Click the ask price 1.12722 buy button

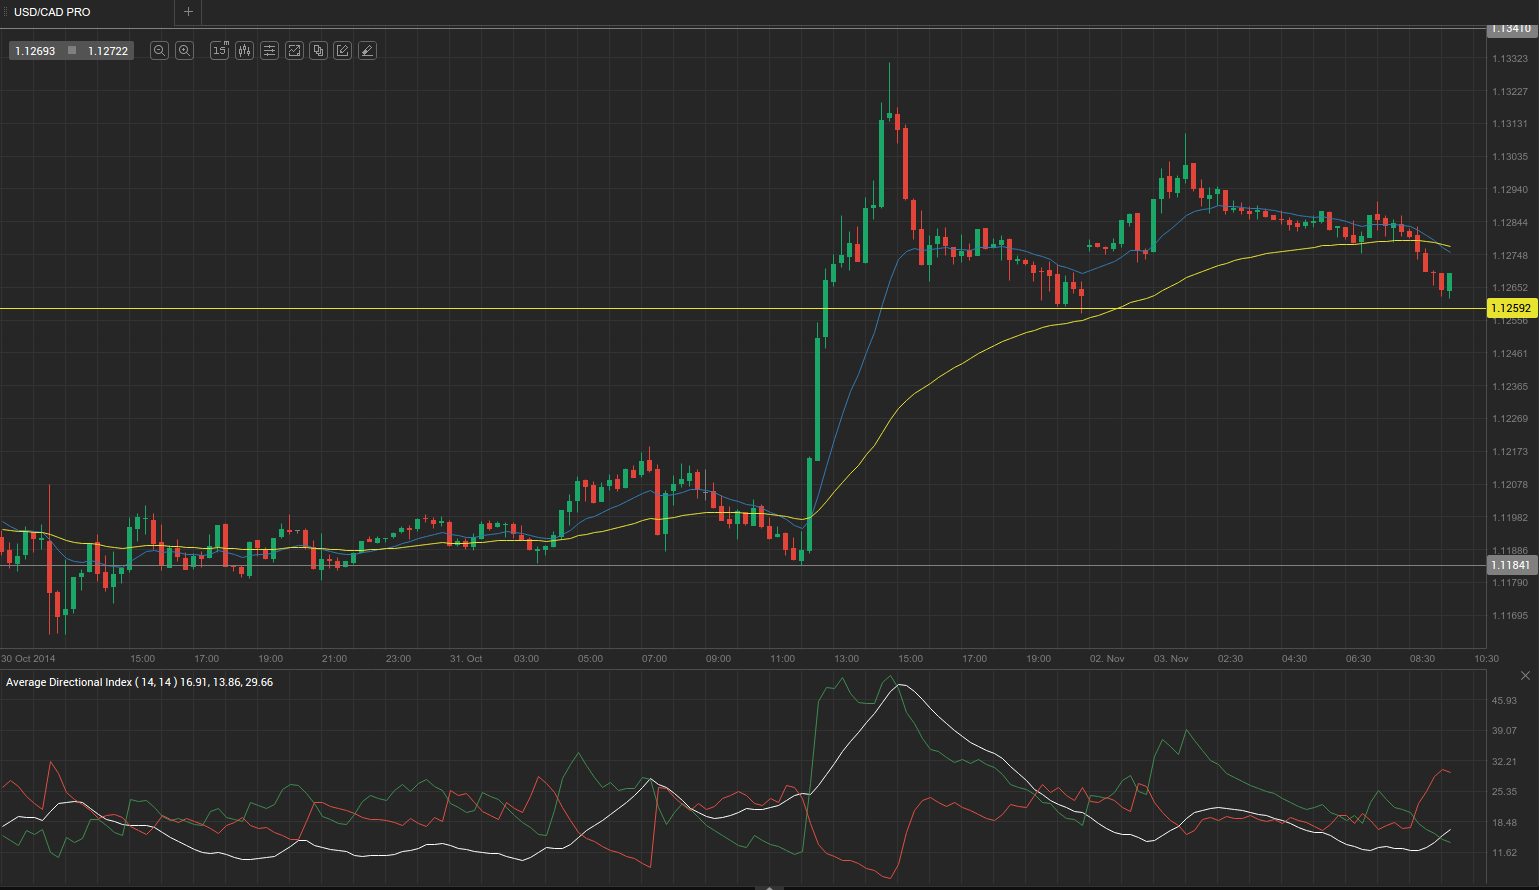107,50
